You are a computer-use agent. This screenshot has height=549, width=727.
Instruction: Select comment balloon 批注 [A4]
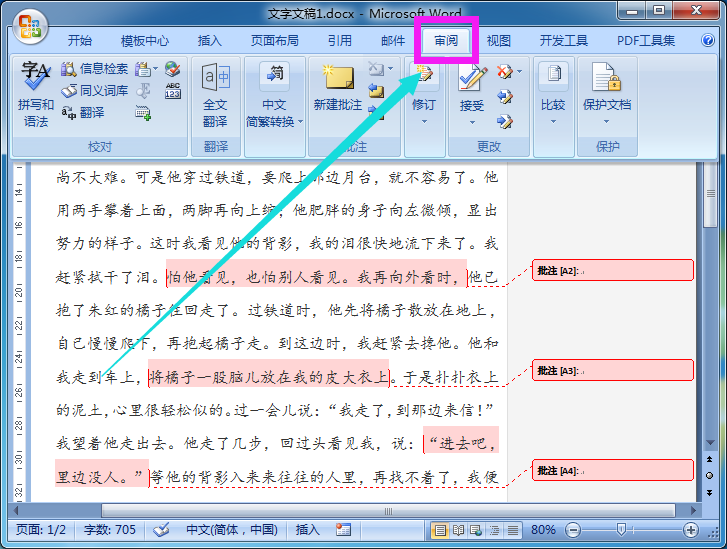pos(612,470)
